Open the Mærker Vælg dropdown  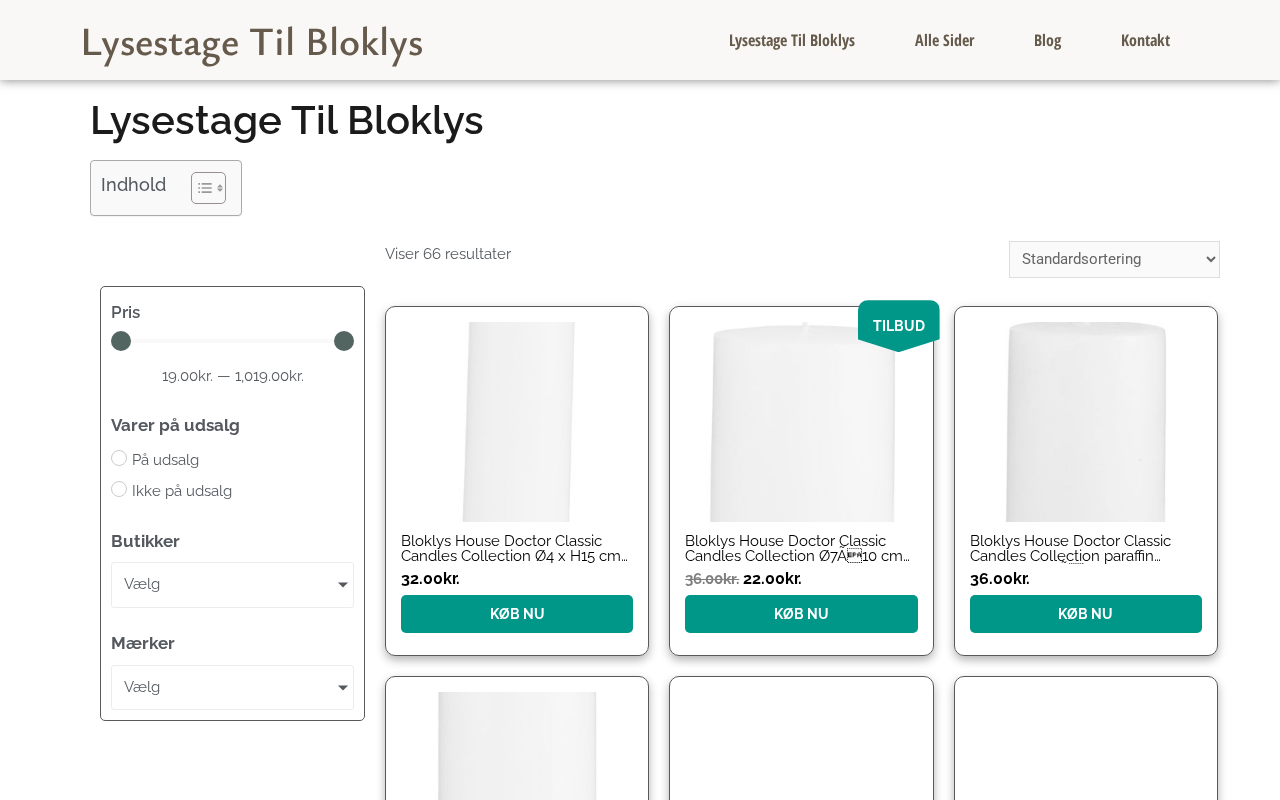(232, 687)
